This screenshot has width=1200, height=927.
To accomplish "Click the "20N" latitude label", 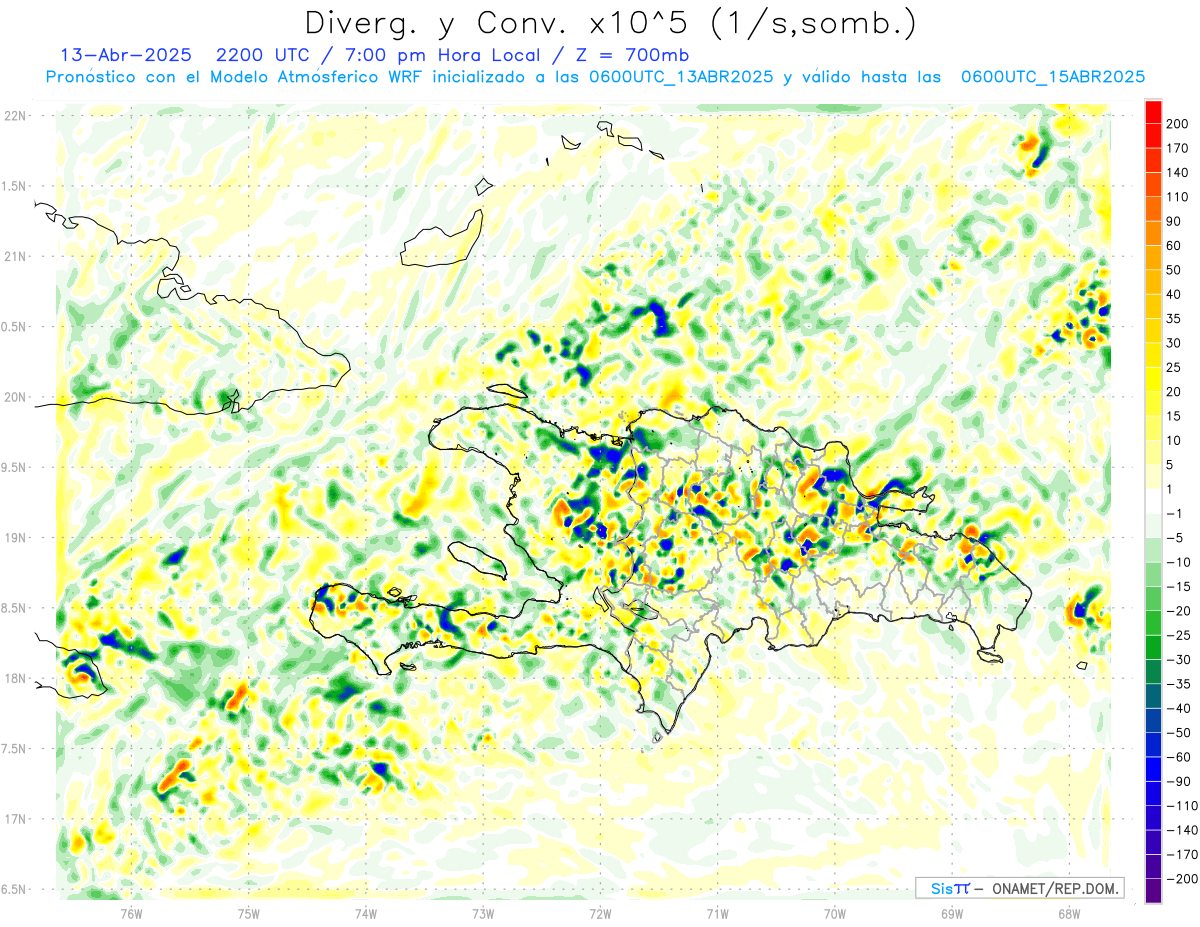I will click(x=14, y=397).
